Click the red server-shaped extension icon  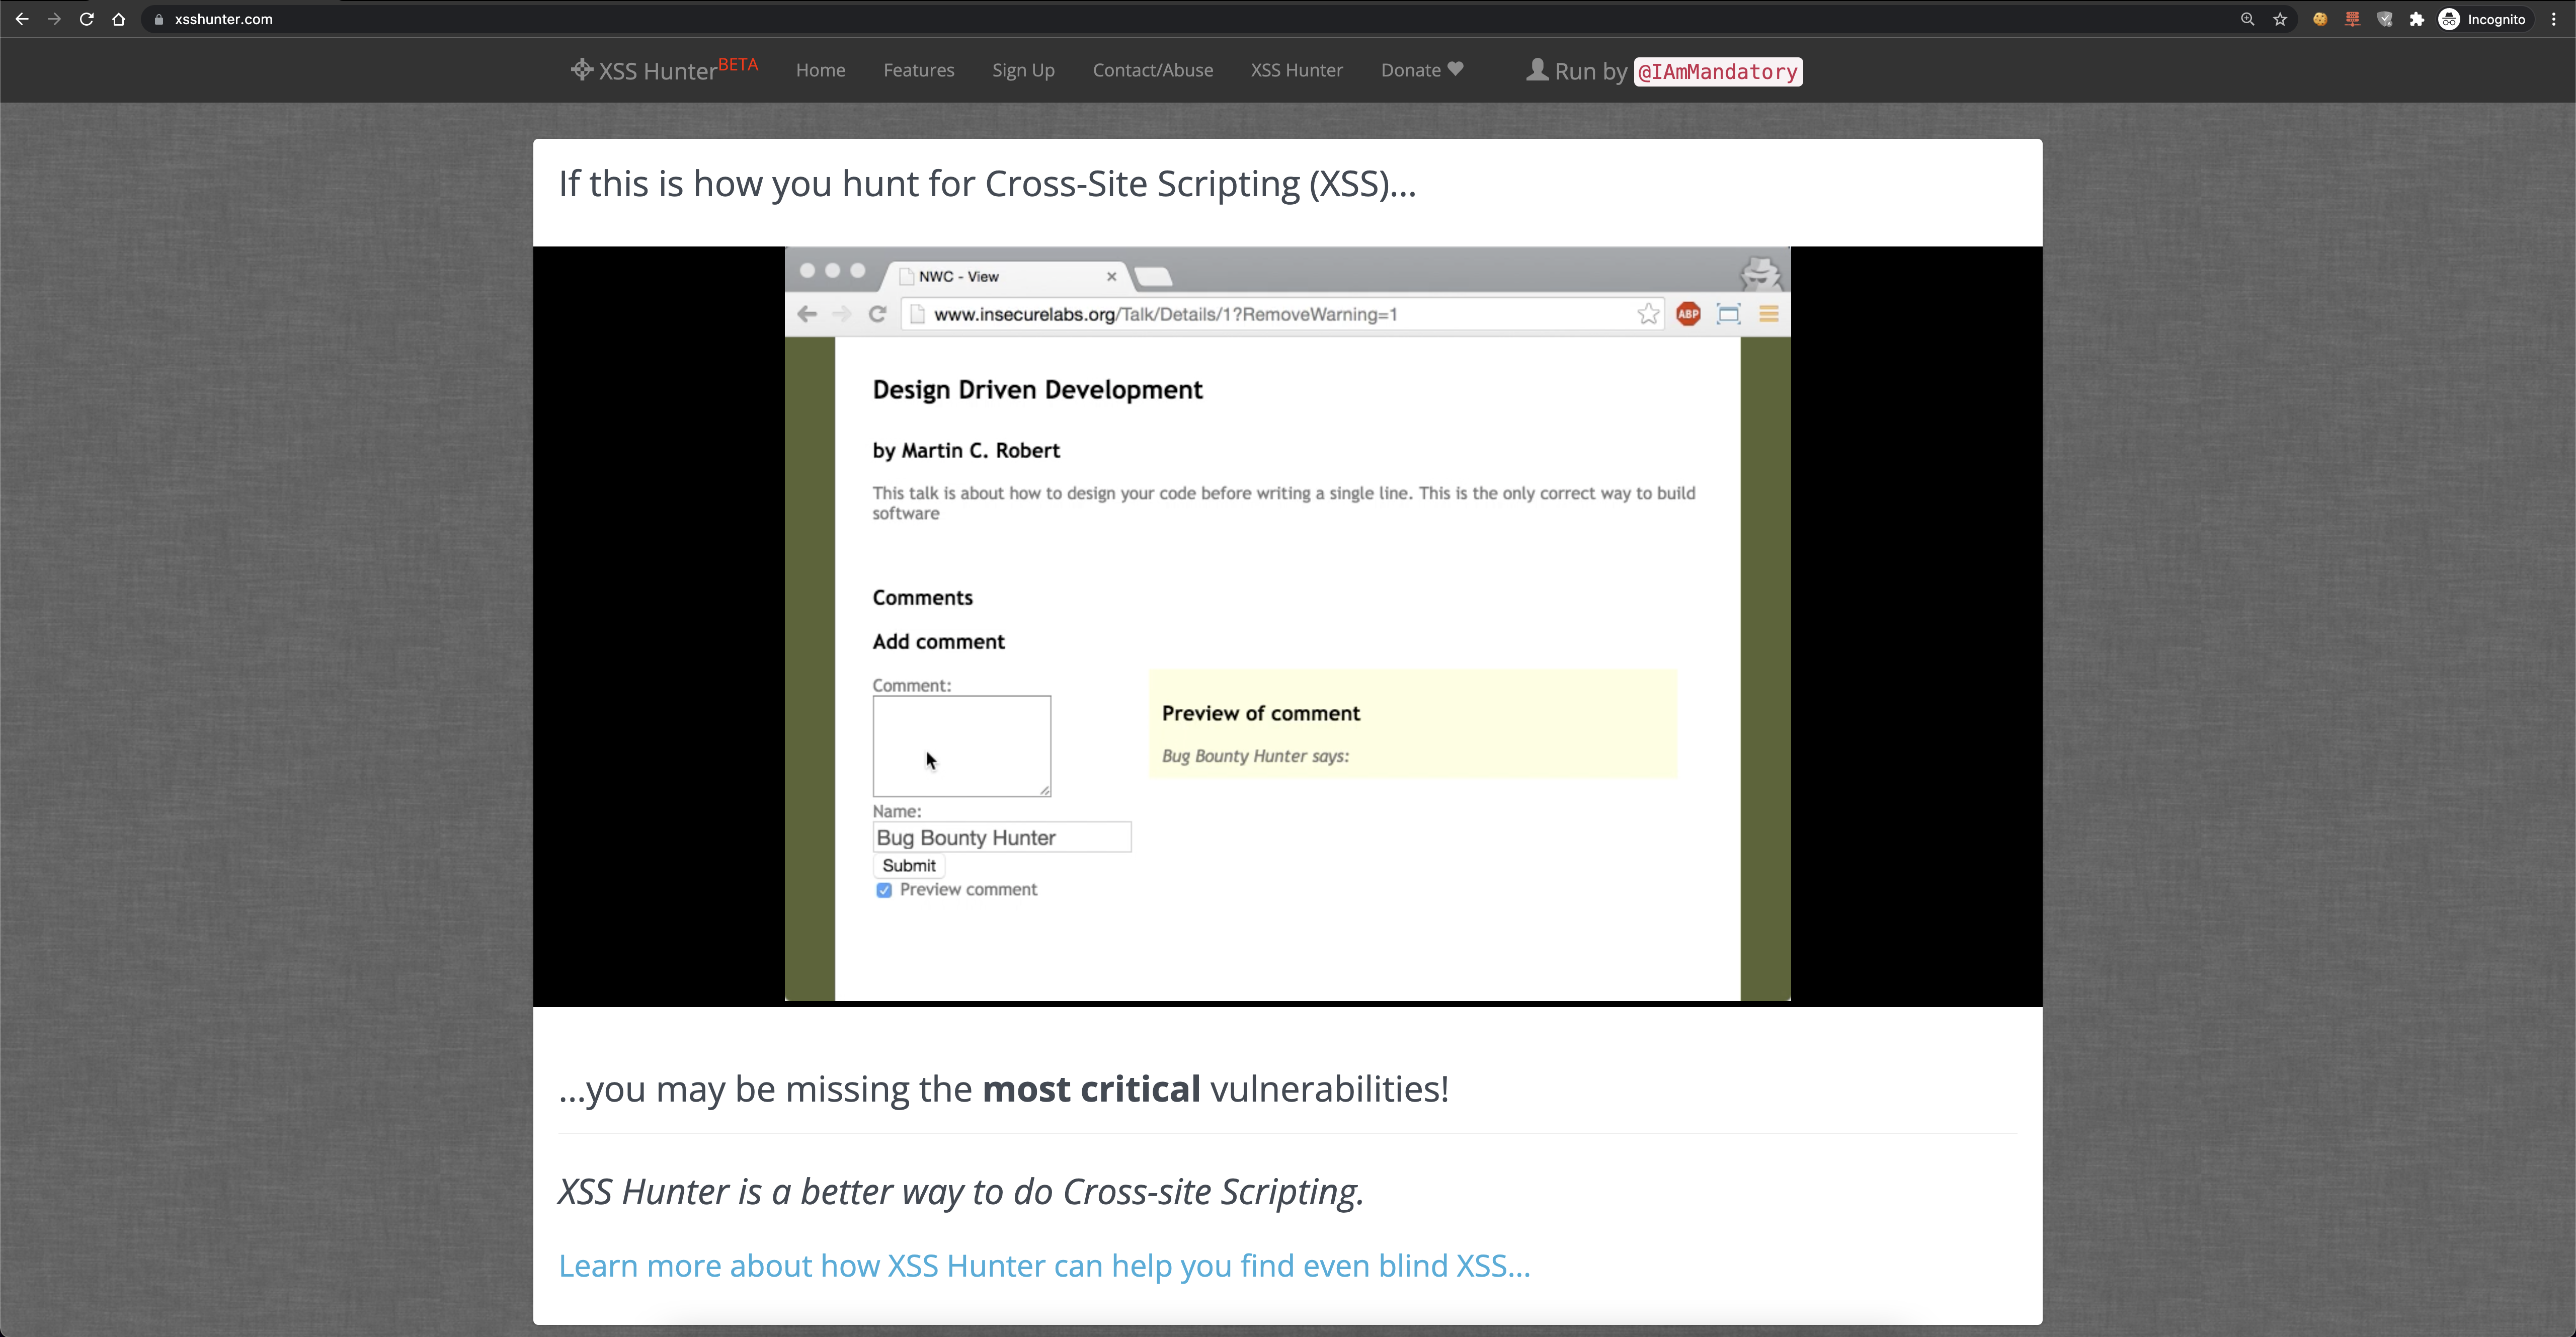point(2352,19)
